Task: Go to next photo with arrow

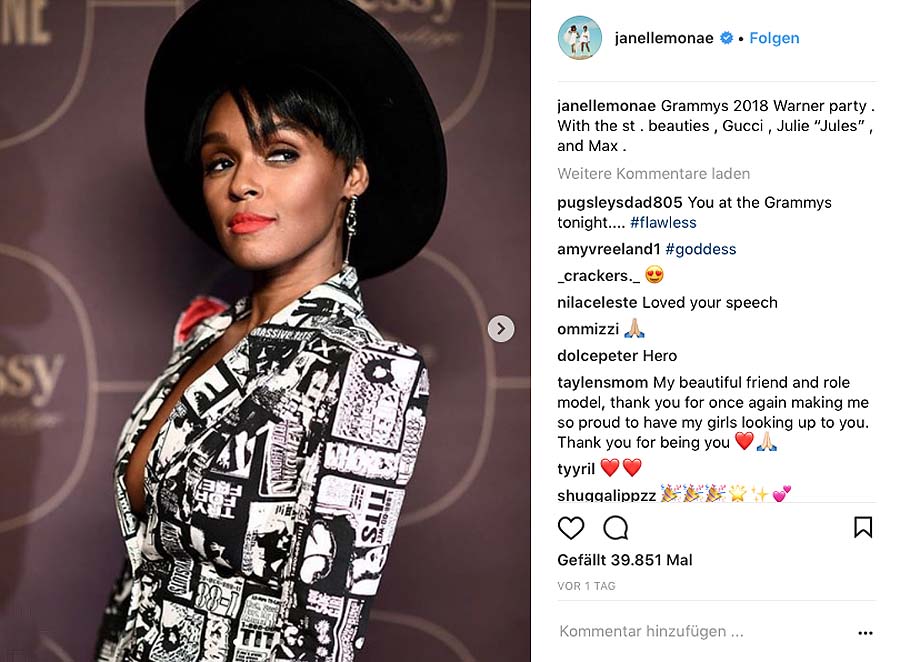Action: click(501, 328)
